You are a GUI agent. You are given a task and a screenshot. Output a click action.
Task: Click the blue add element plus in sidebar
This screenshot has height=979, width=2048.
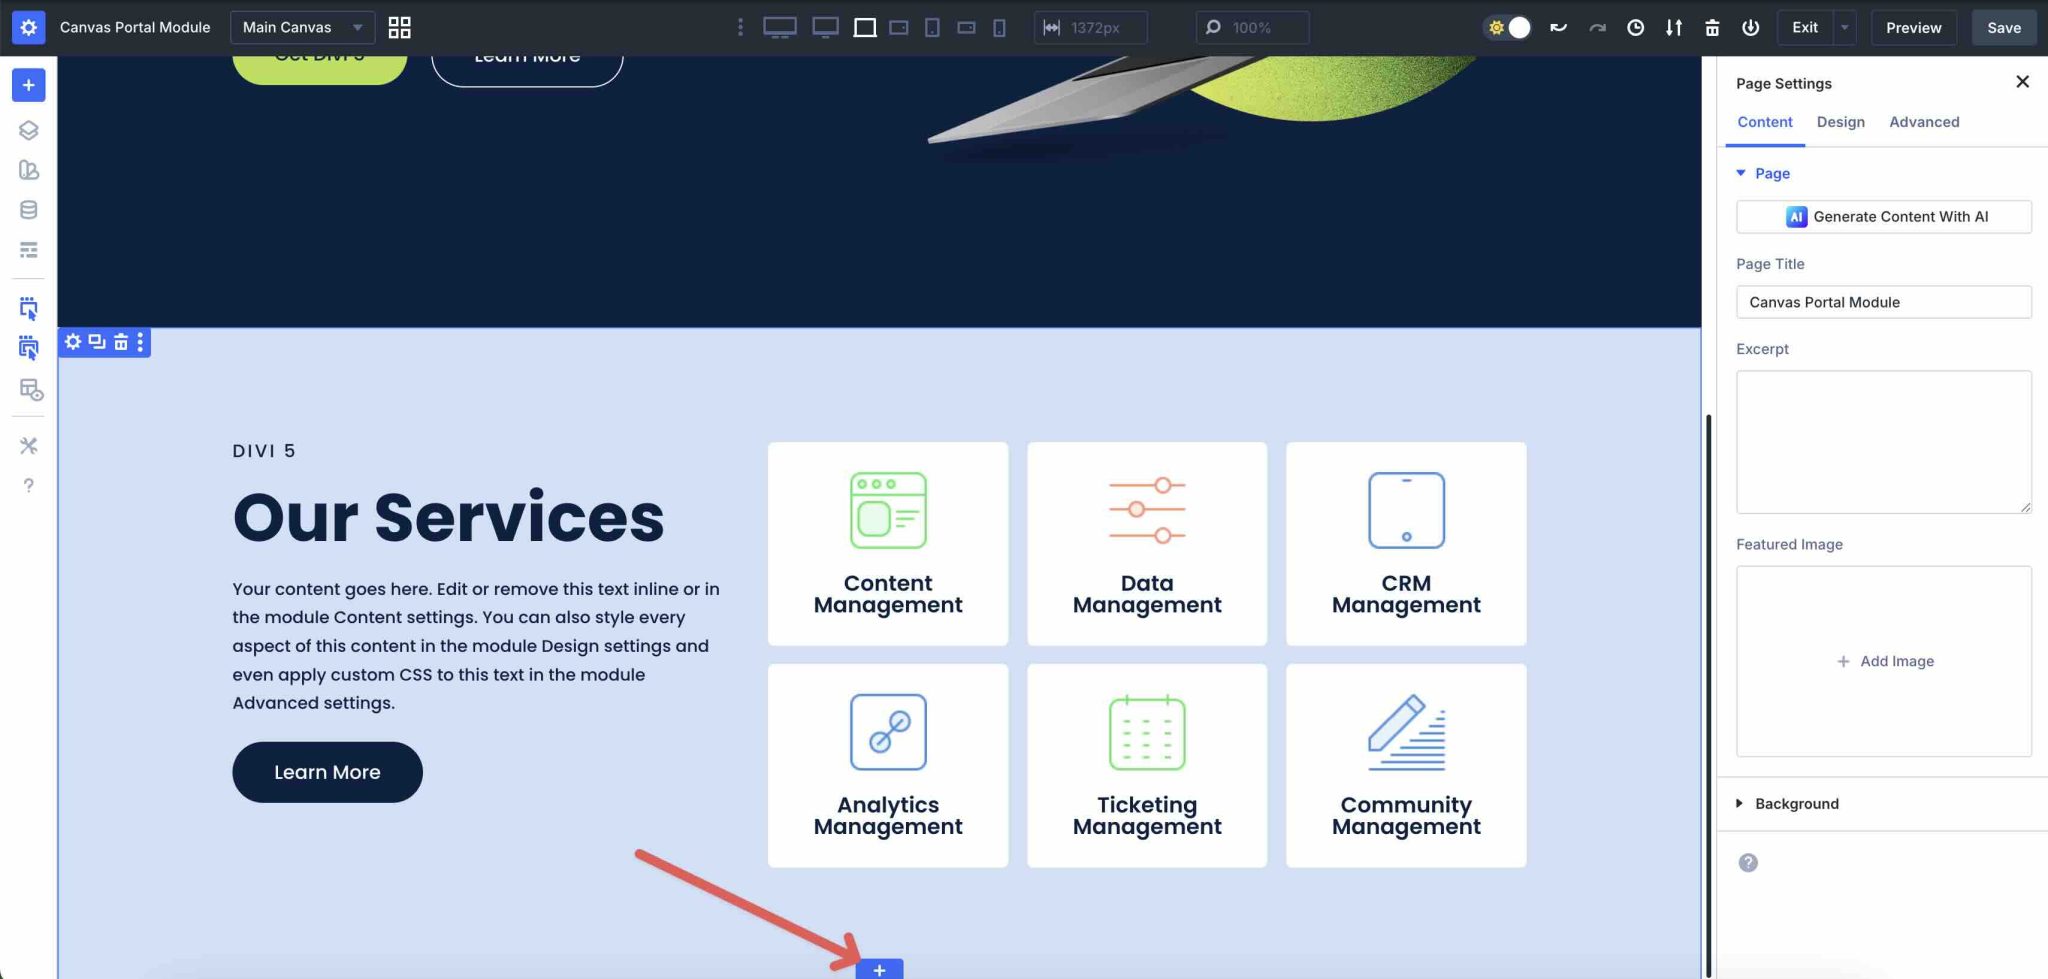28,85
